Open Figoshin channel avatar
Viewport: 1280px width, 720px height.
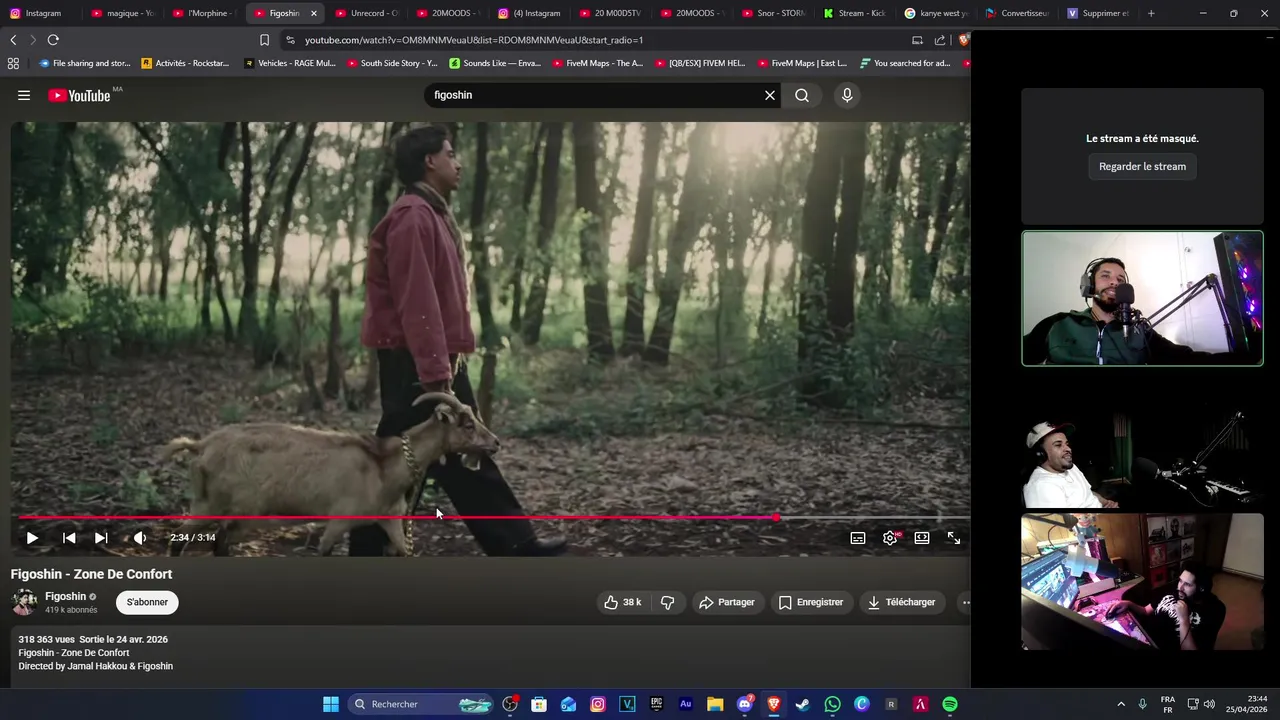(x=24, y=602)
